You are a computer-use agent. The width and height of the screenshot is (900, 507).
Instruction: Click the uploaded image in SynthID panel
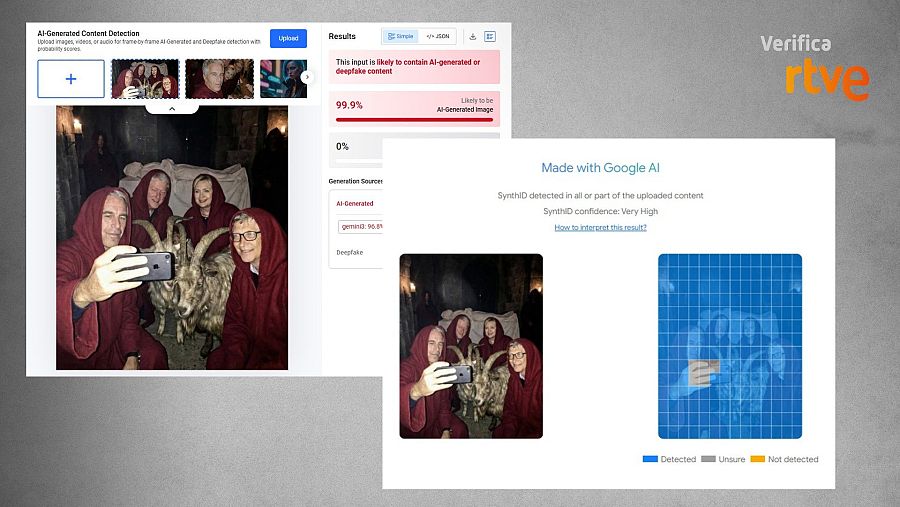click(471, 346)
